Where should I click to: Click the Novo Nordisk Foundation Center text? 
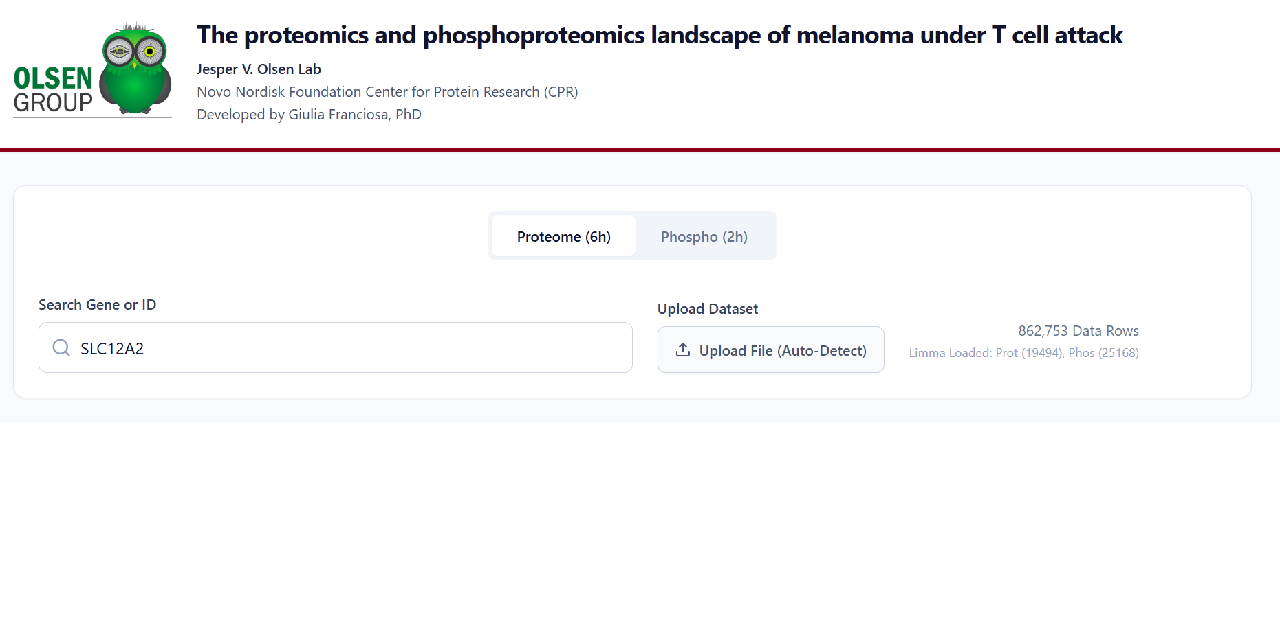coord(388,91)
